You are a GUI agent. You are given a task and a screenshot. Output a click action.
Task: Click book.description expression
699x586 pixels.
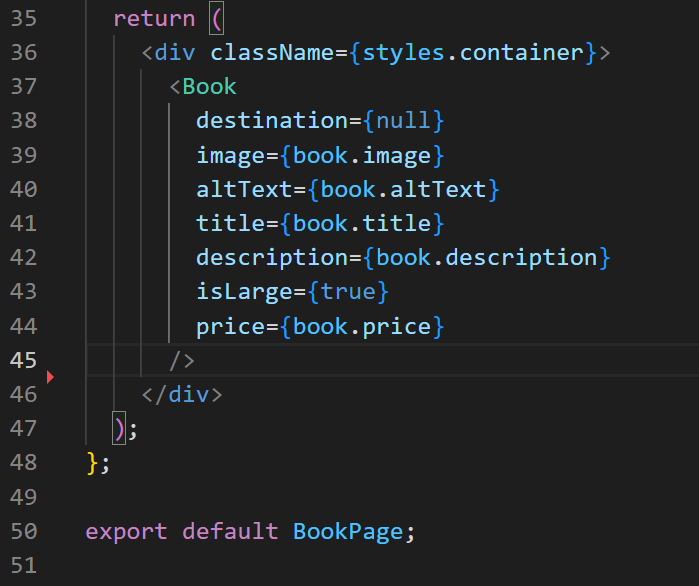point(486,258)
